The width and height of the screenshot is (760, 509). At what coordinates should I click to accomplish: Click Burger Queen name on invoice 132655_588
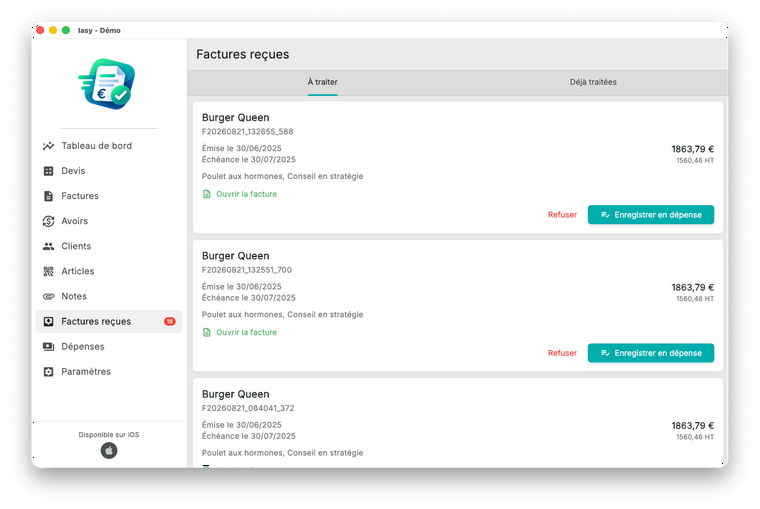coord(236,118)
